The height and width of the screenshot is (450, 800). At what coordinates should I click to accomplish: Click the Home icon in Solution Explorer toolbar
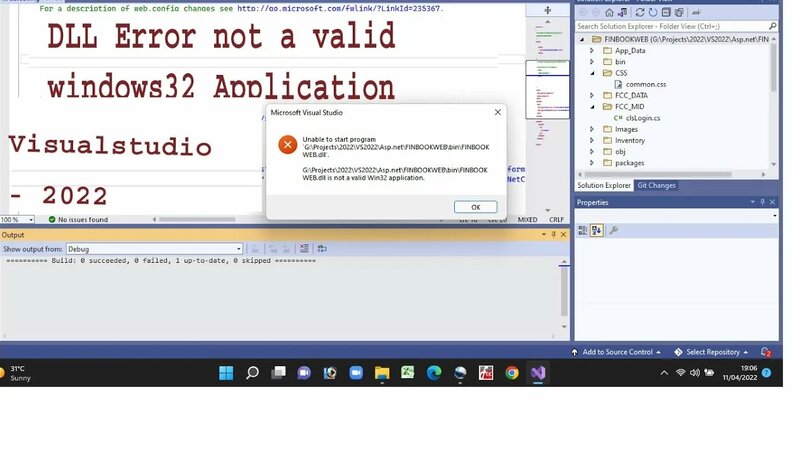[609, 12]
